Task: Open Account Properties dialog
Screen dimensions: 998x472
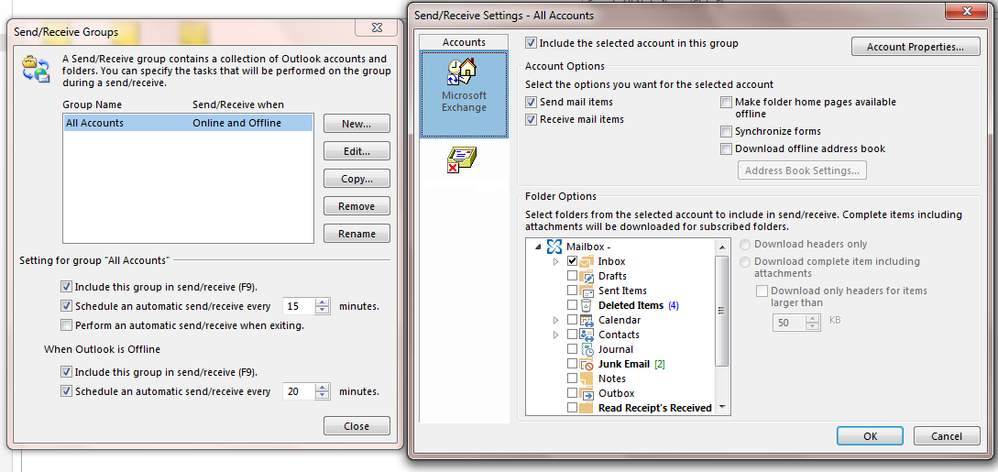Action: pos(914,46)
